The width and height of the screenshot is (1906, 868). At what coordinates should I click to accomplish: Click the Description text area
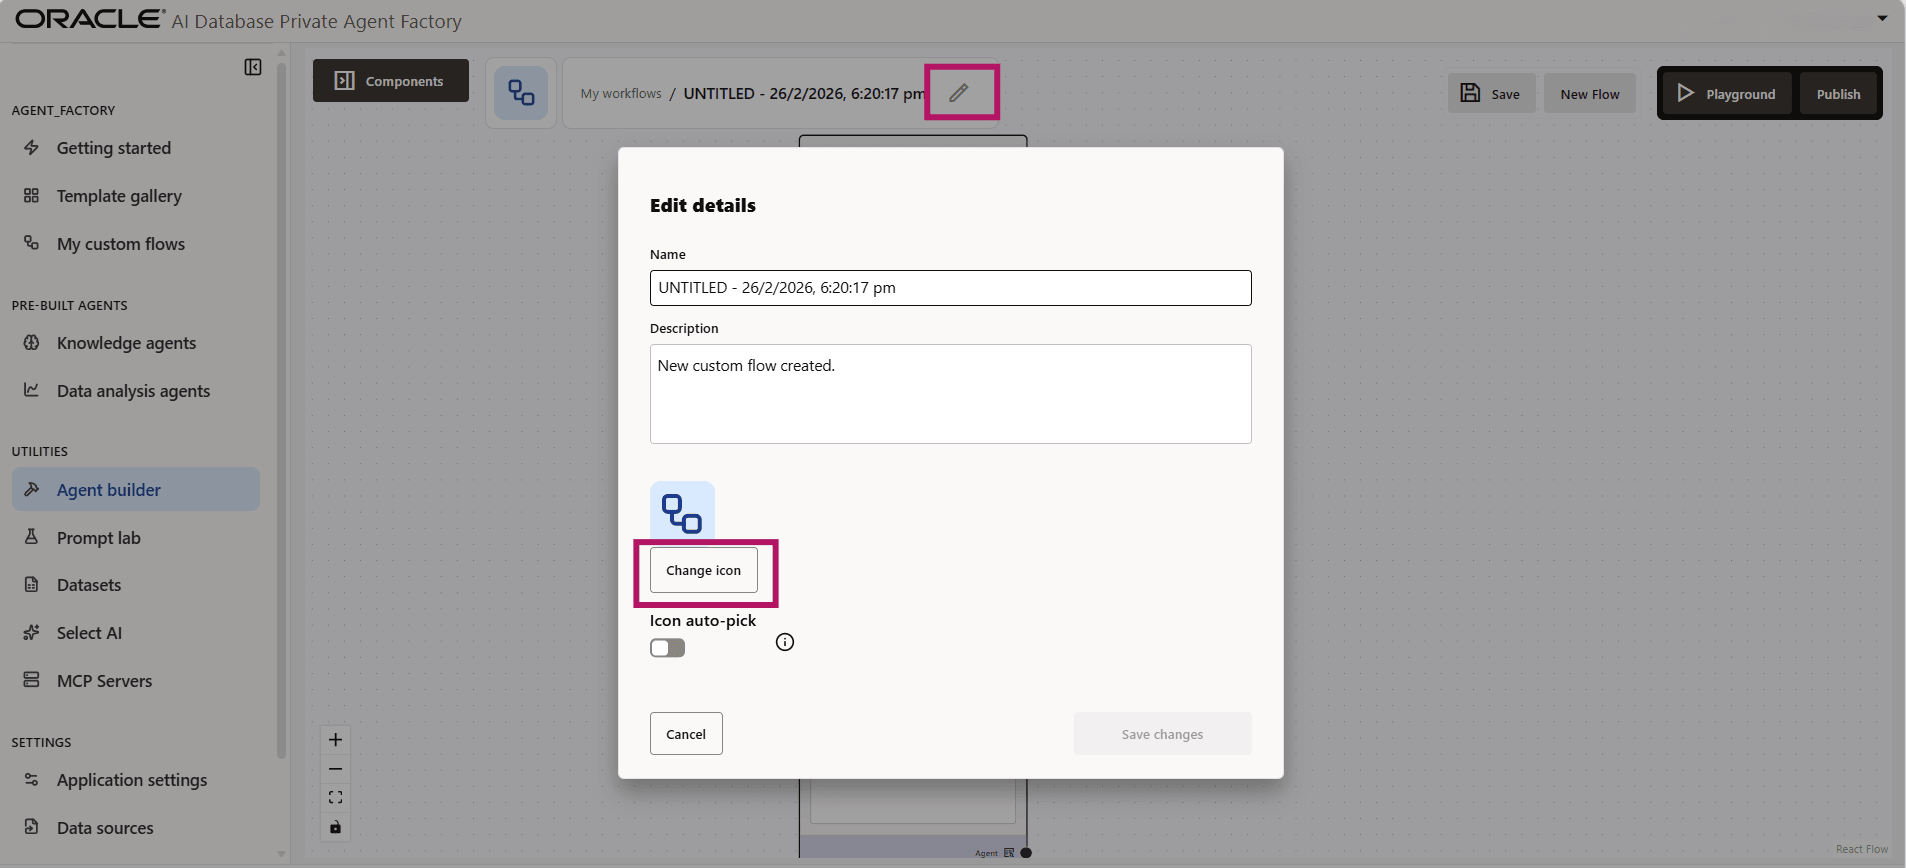tap(950, 394)
